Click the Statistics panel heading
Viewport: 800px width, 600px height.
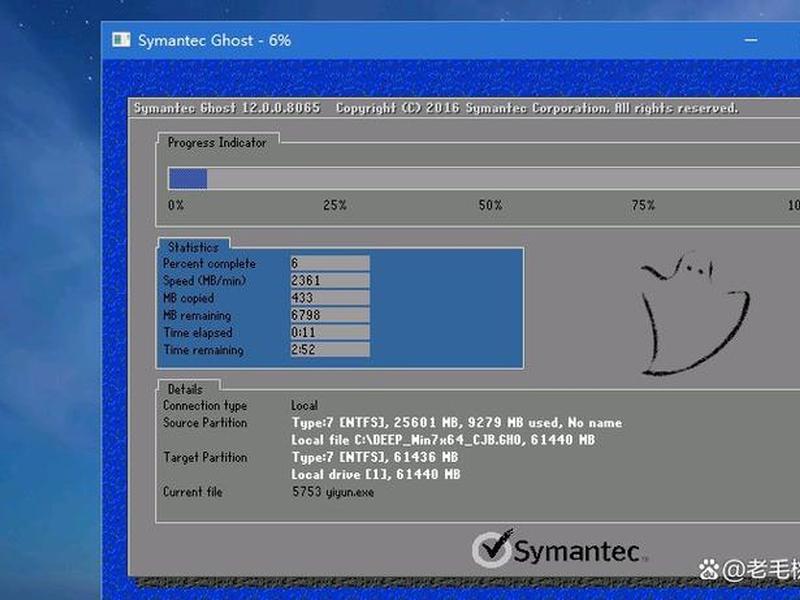[193, 247]
